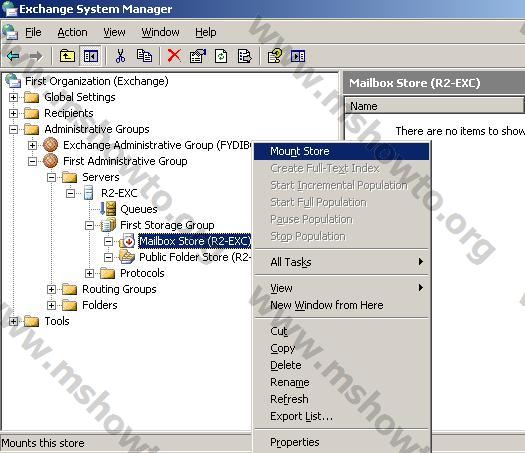
Task: Click the First Organization globe icon
Action: tap(13, 81)
